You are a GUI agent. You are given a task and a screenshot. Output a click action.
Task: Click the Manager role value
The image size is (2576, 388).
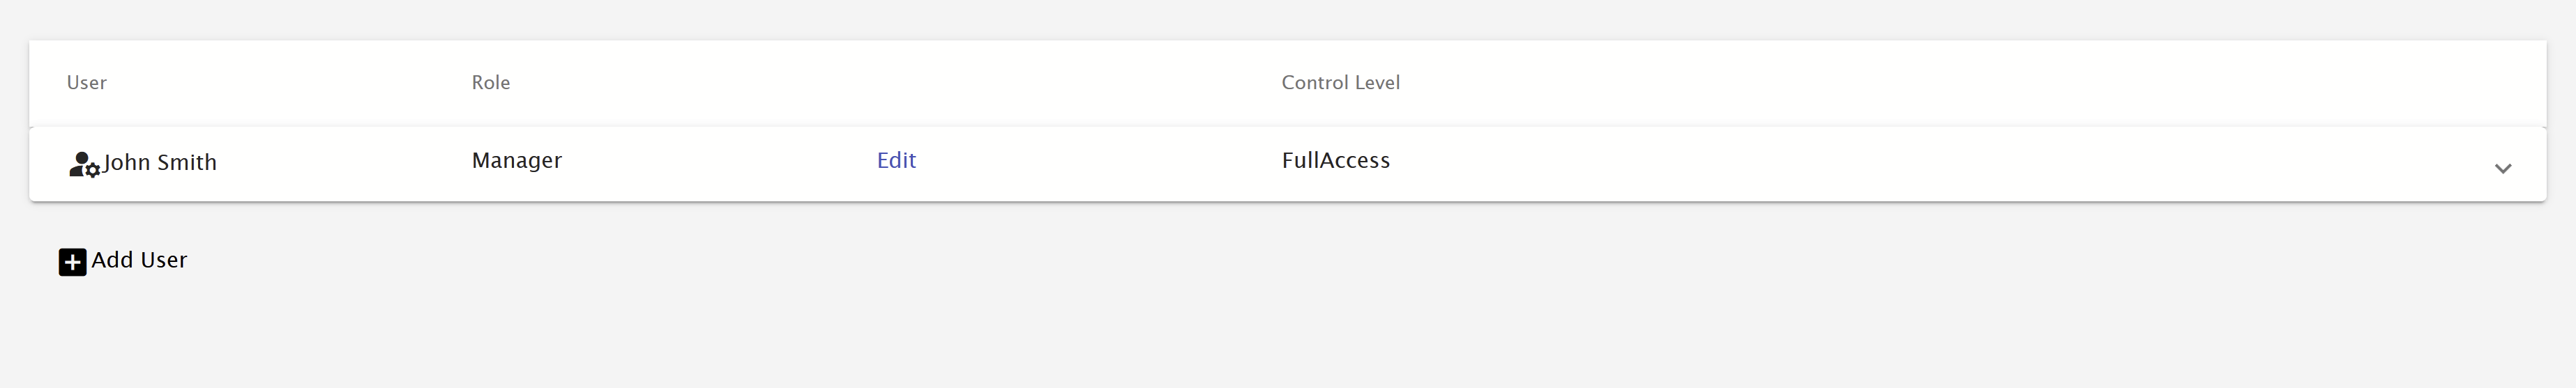click(517, 160)
